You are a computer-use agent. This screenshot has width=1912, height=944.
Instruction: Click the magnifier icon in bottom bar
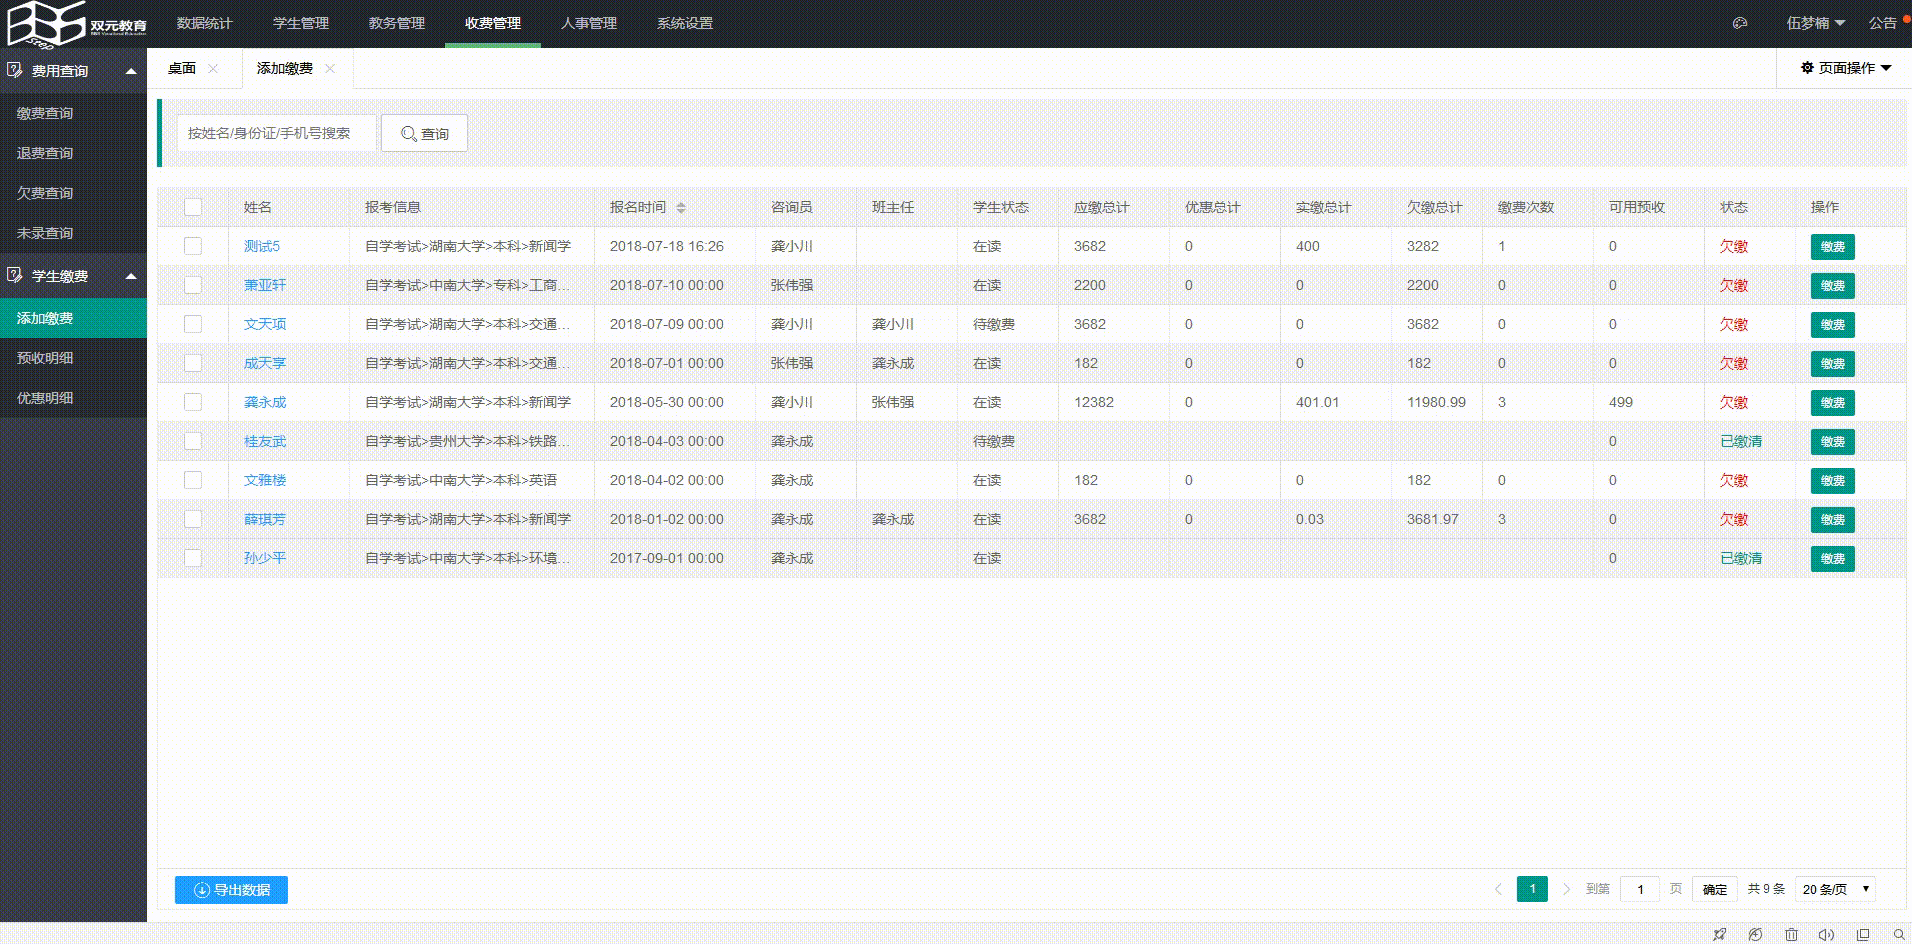(x=1898, y=934)
